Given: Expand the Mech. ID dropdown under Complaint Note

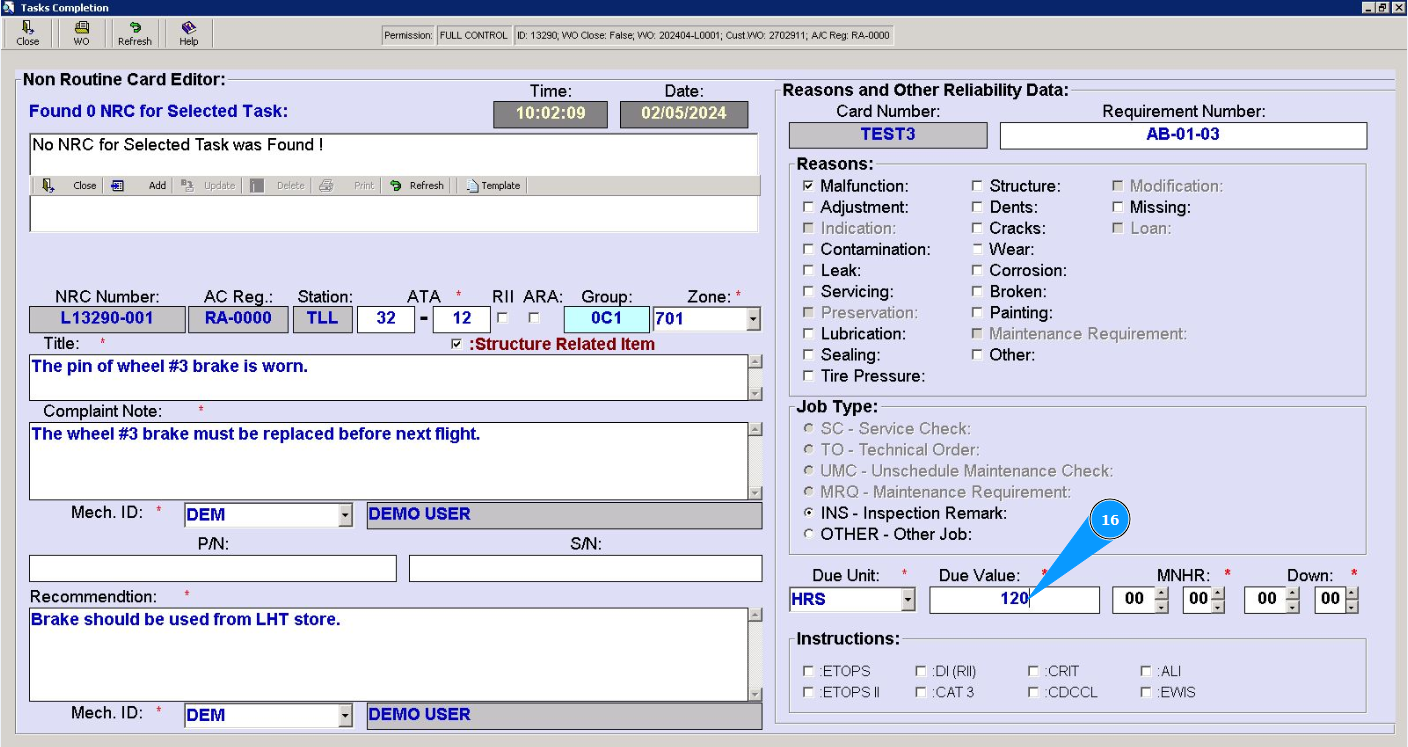Looking at the screenshot, I should click(345, 516).
